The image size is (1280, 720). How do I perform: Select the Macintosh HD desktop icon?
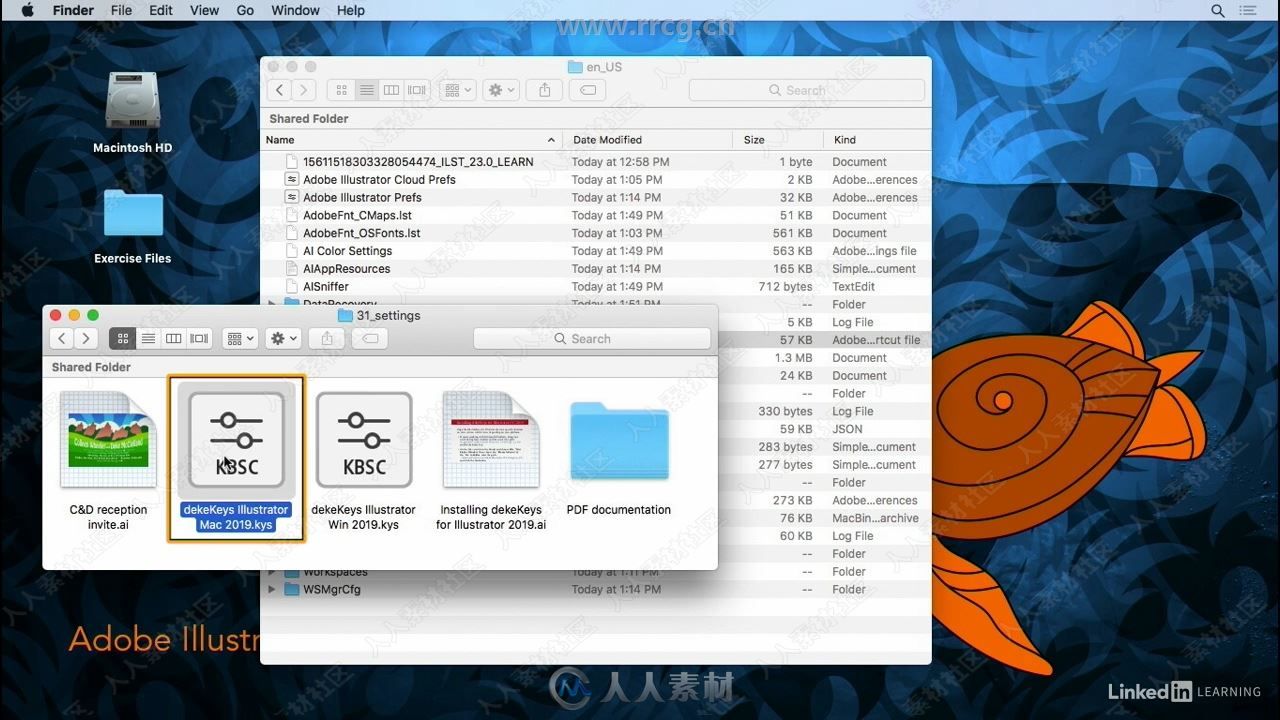132,112
